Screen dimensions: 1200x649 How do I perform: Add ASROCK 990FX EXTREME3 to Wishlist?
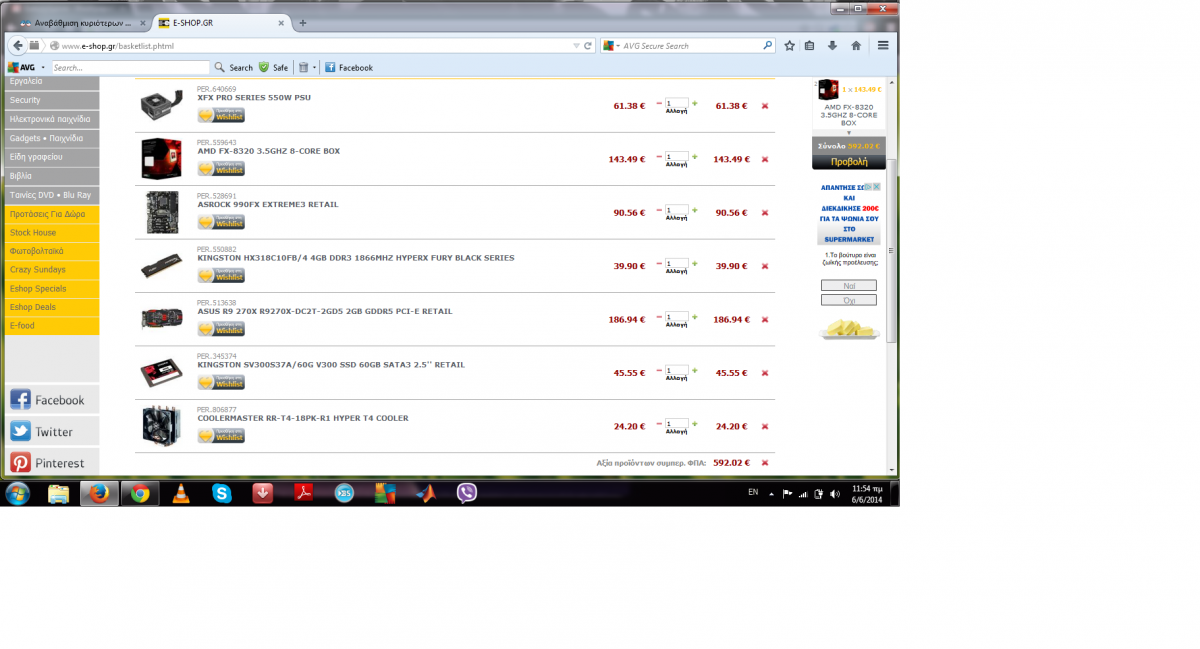221,222
